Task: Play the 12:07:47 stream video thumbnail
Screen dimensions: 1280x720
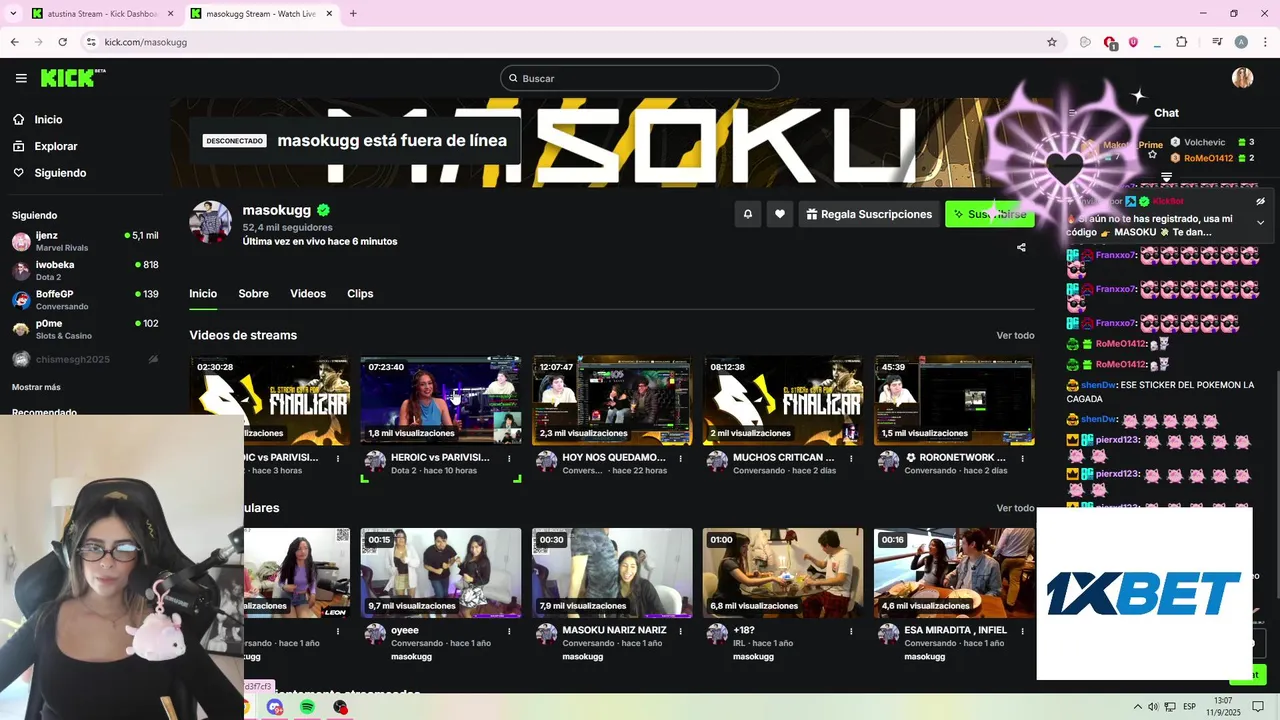Action: (612, 400)
